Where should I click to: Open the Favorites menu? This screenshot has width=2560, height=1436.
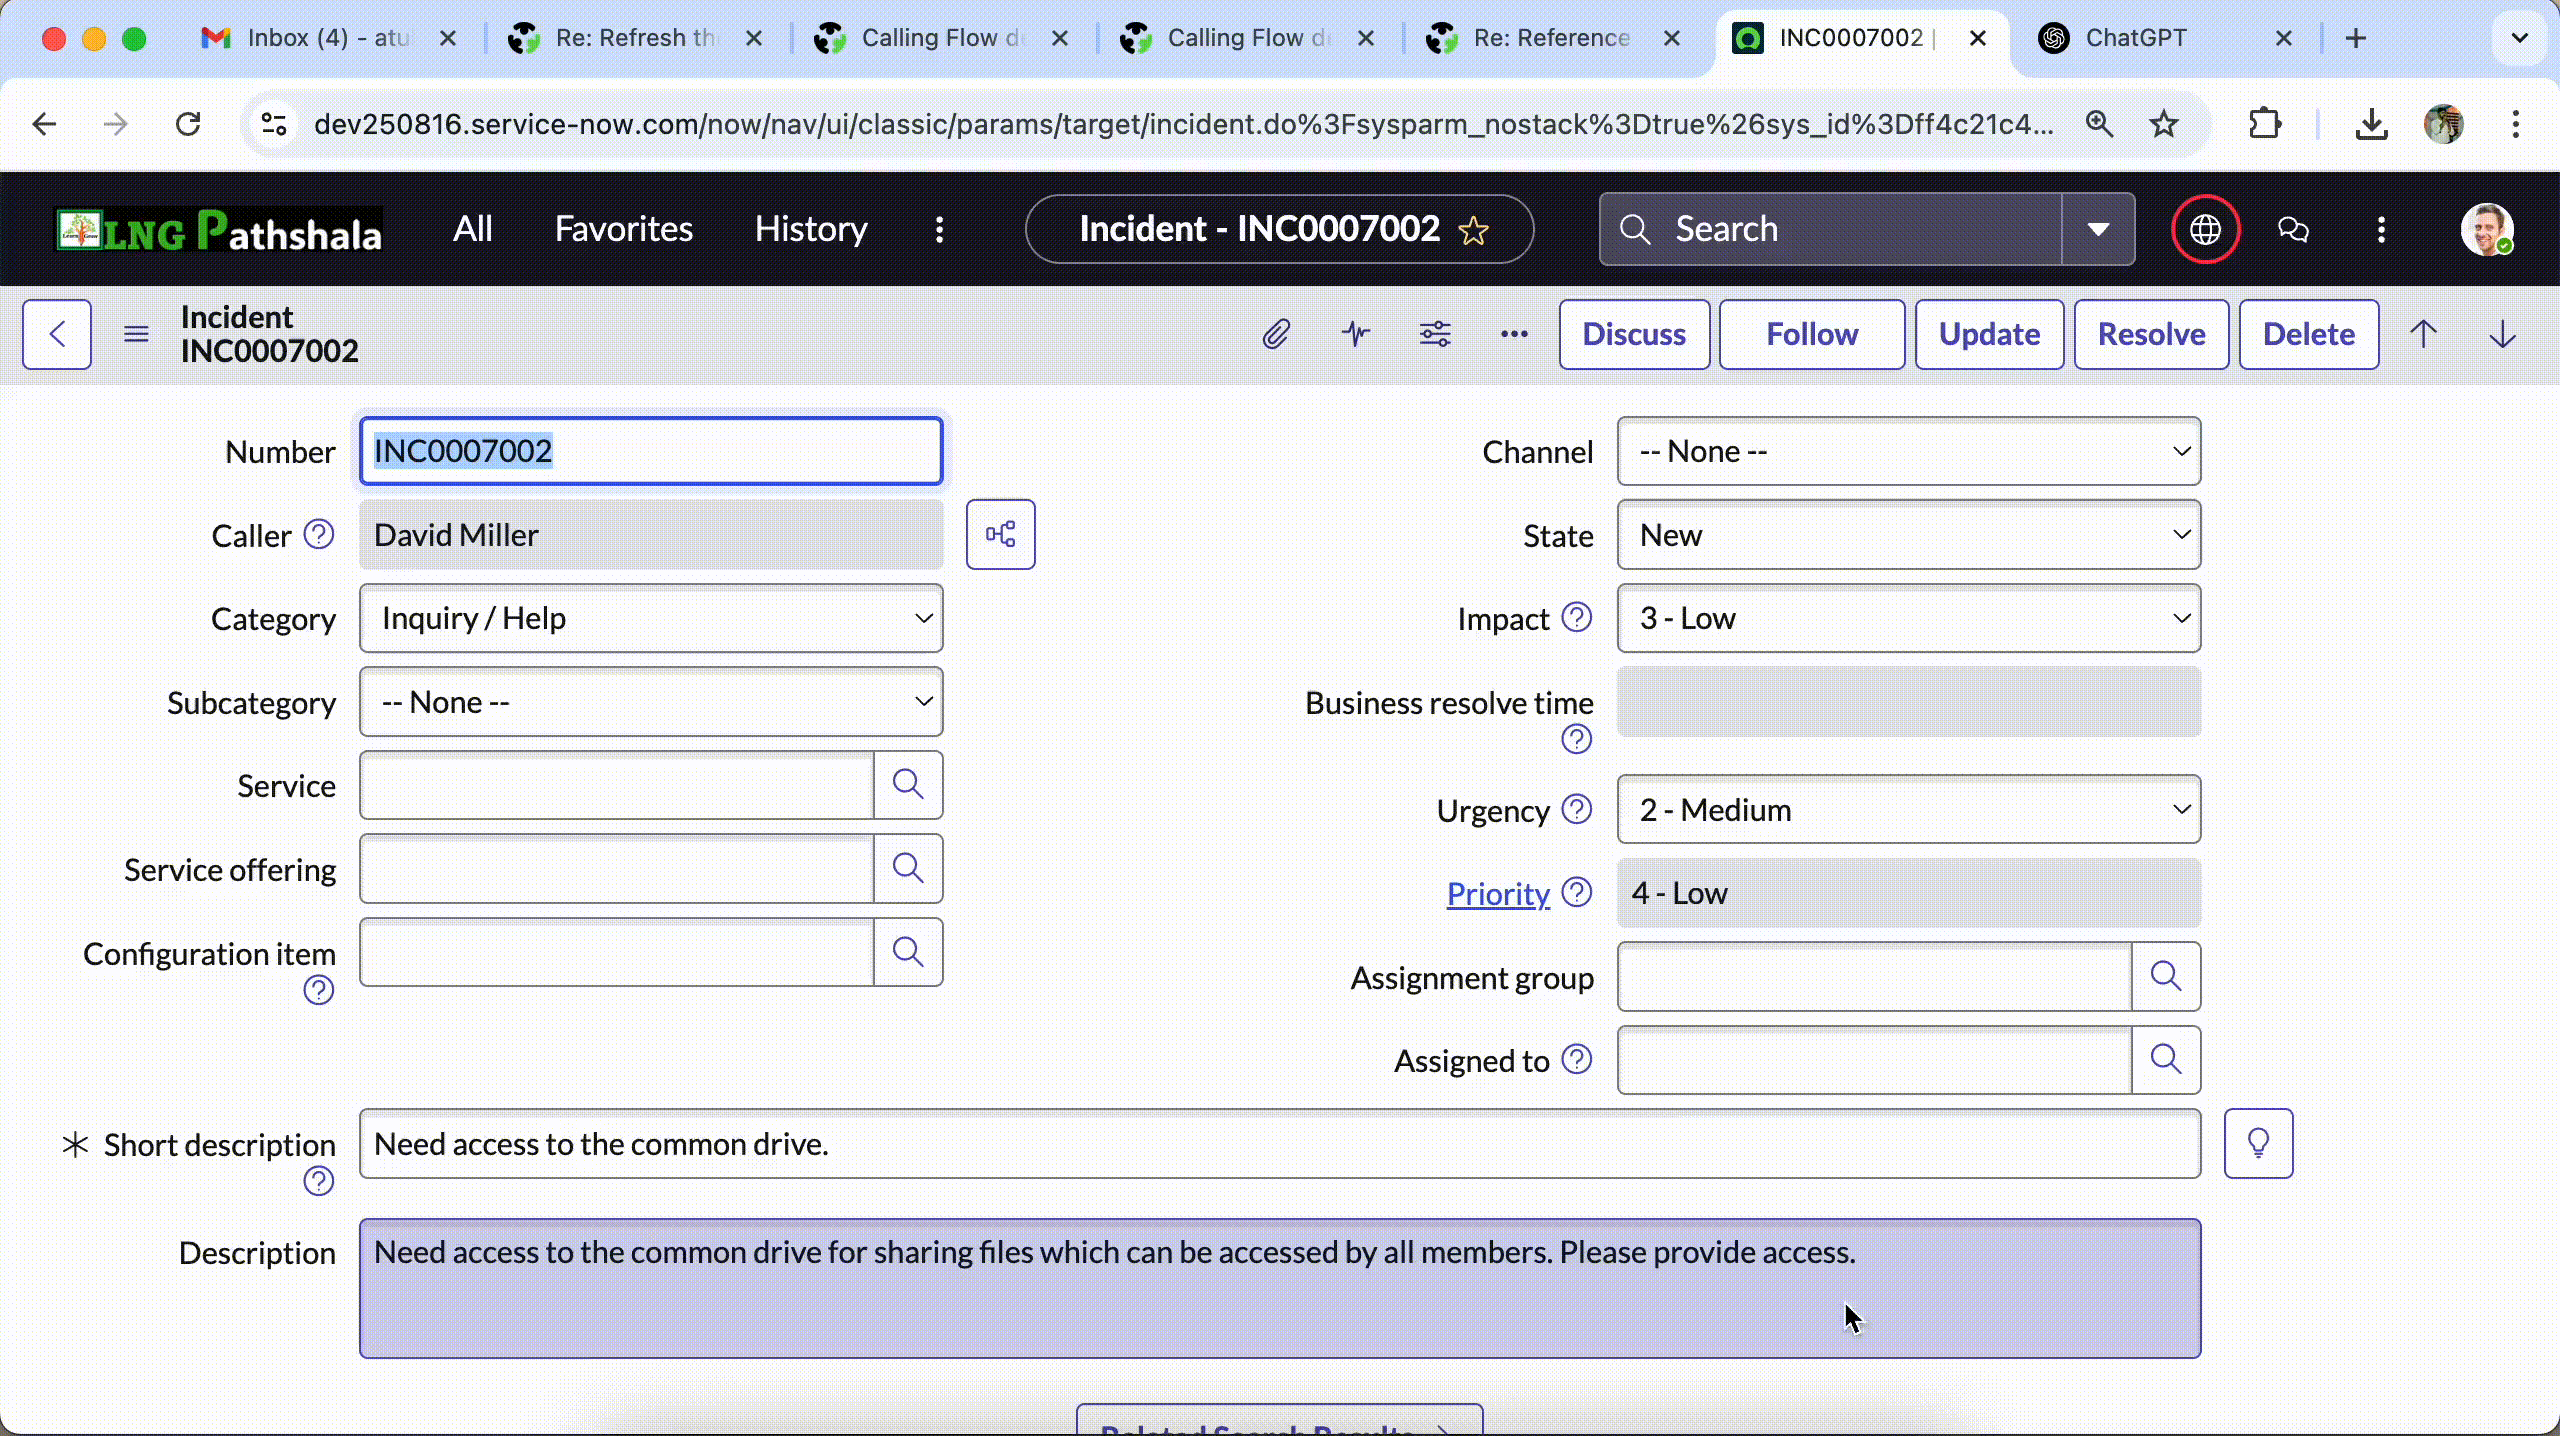coord(623,230)
